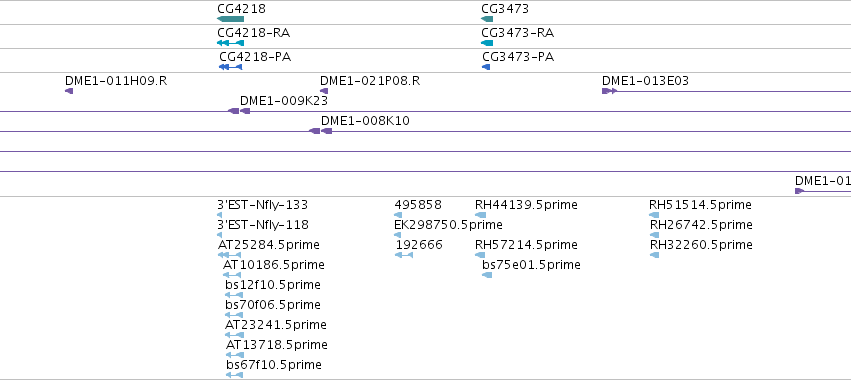Select the DME1-009K23 feature arrows
Viewport: 851px width, 380px height.
pos(239,111)
